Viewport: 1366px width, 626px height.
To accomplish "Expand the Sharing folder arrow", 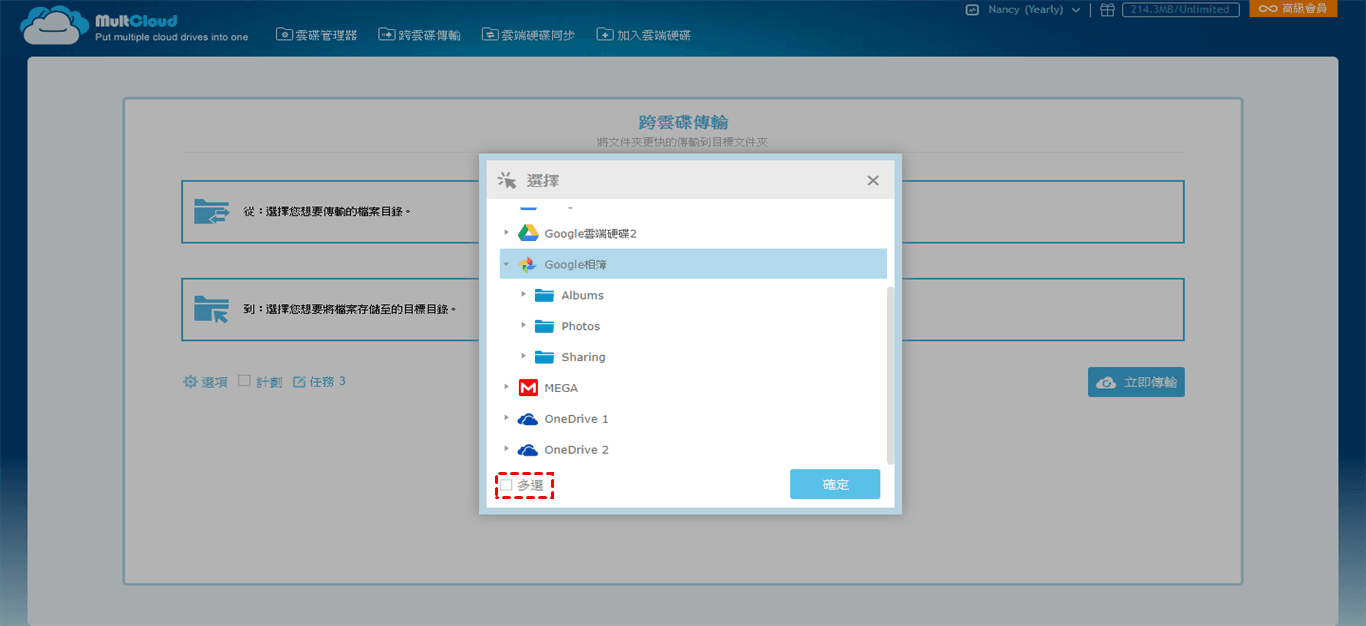I will pyautogui.click(x=524, y=357).
